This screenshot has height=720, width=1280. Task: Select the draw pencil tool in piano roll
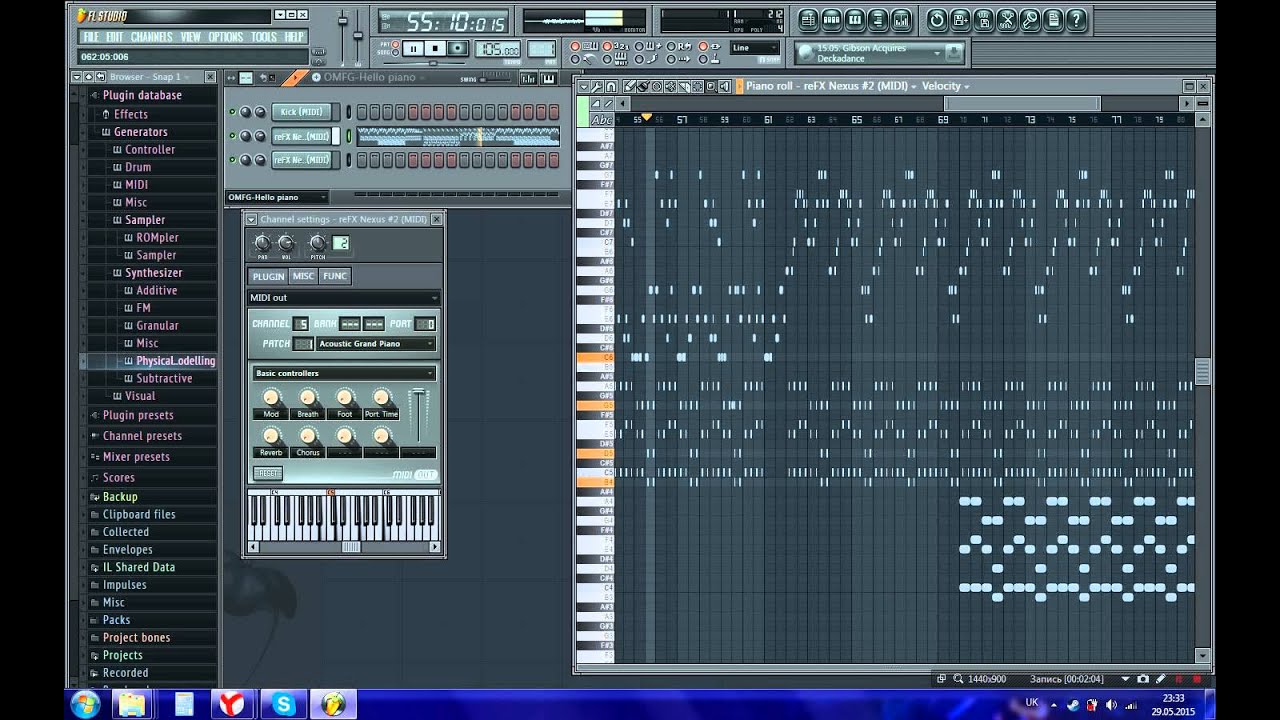630,87
